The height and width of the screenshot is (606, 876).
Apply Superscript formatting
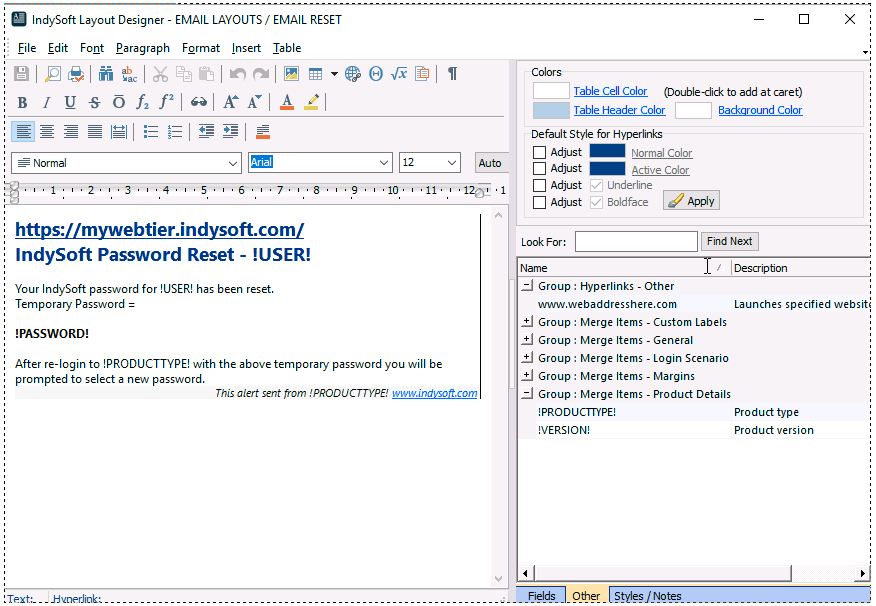(x=166, y=102)
